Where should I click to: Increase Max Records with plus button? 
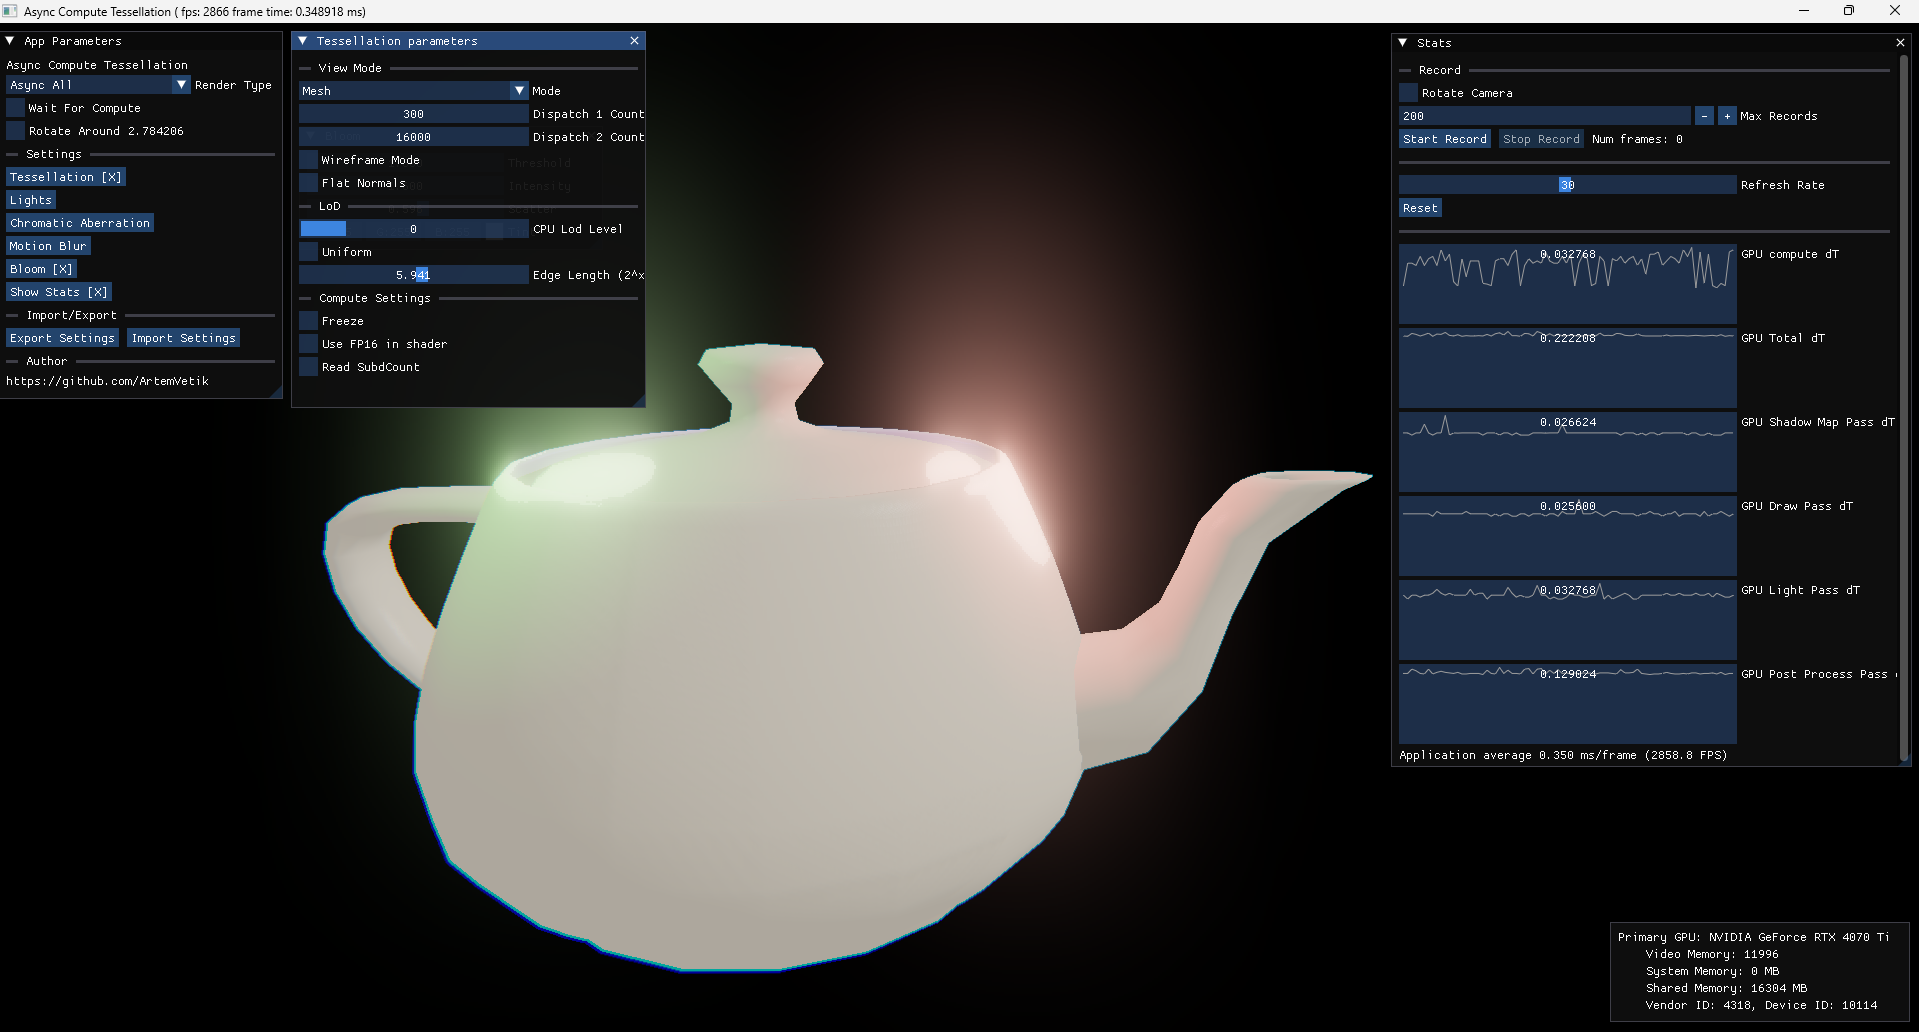coord(1727,116)
